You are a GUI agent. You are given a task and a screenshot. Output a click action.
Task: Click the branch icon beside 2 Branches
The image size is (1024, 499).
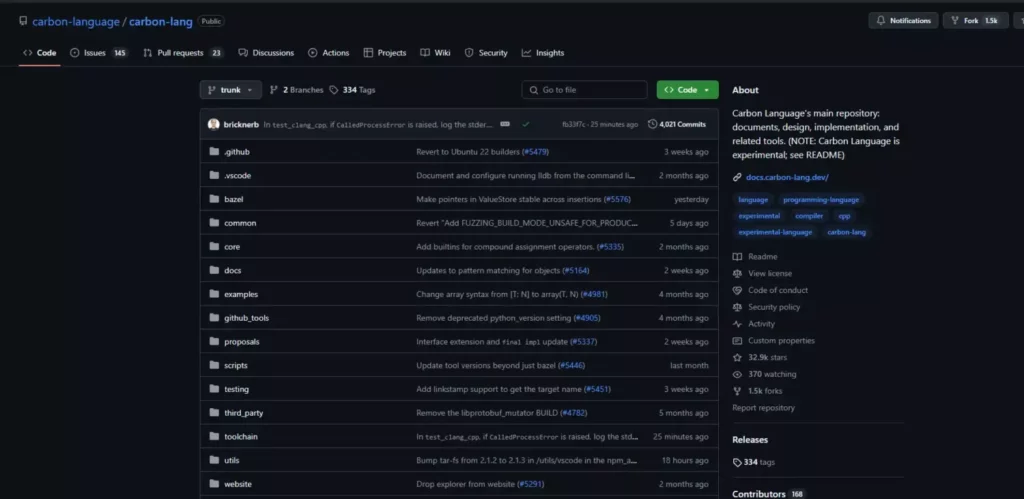[274, 90]
